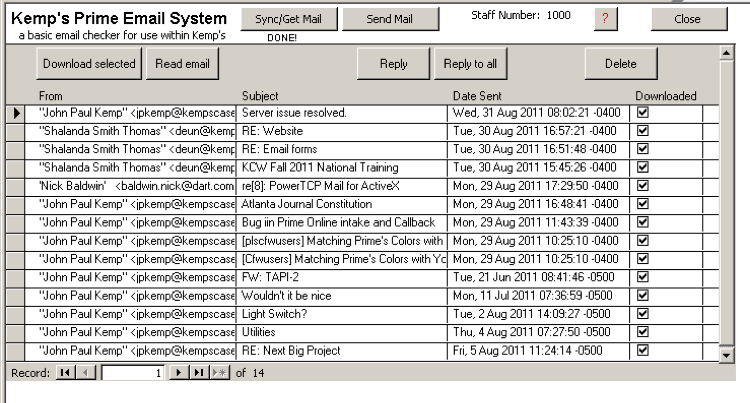The height and width of the screenshot is (403, 750).
Task: Click the Reply button
Action: (x=394, y=64)
